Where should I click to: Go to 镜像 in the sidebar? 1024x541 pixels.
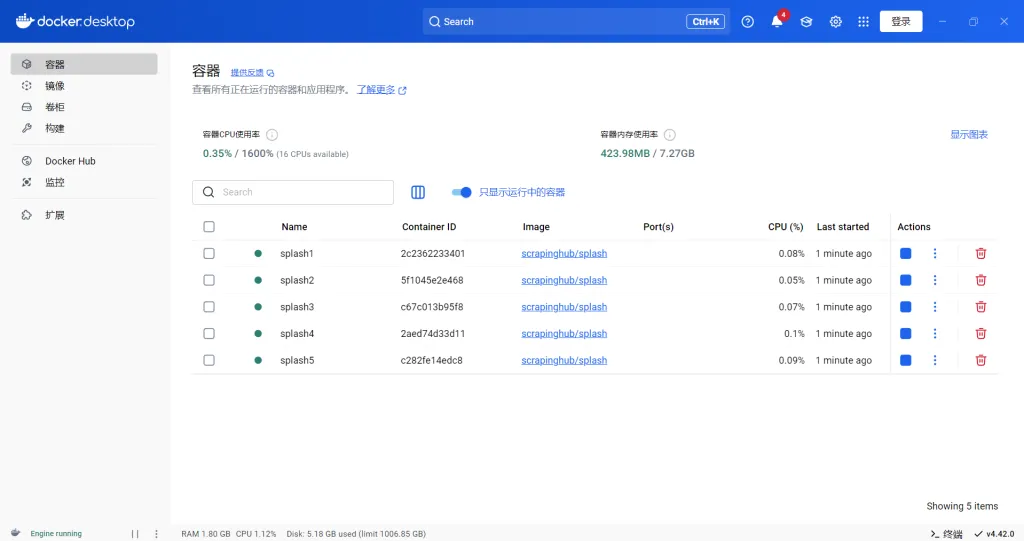(x=55, y=86)
